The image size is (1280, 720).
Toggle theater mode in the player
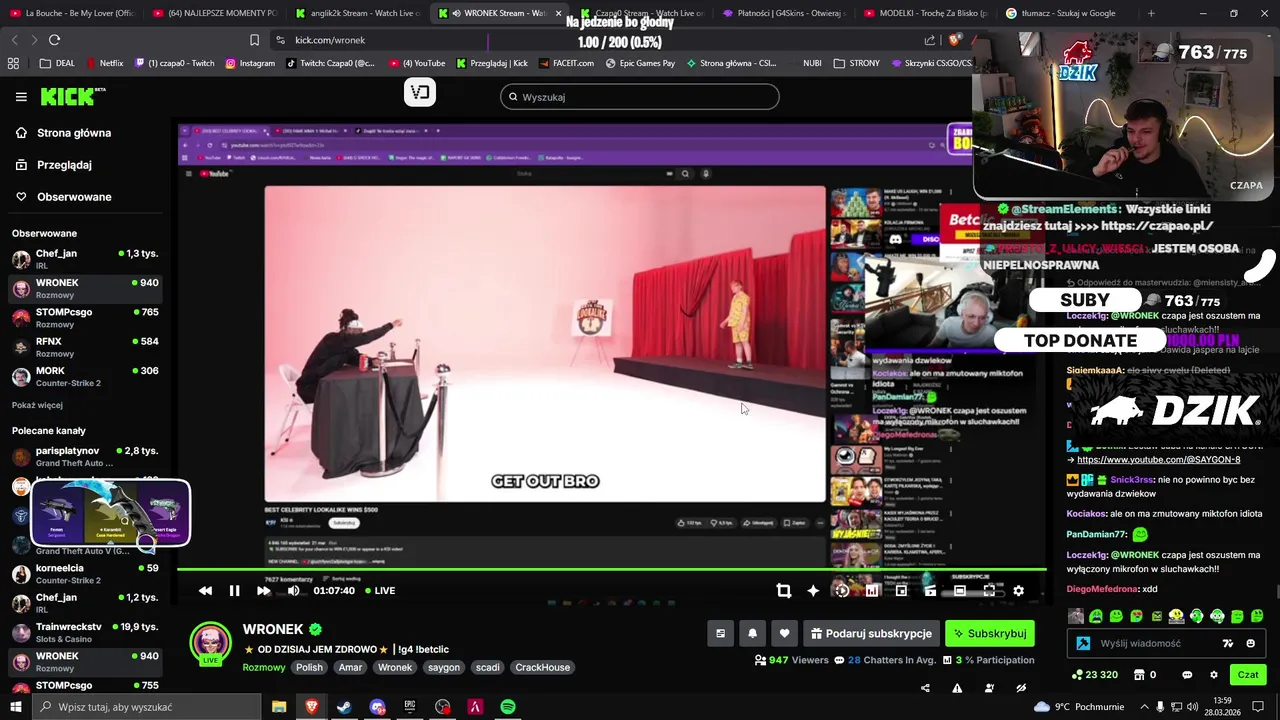click(960, 591)
